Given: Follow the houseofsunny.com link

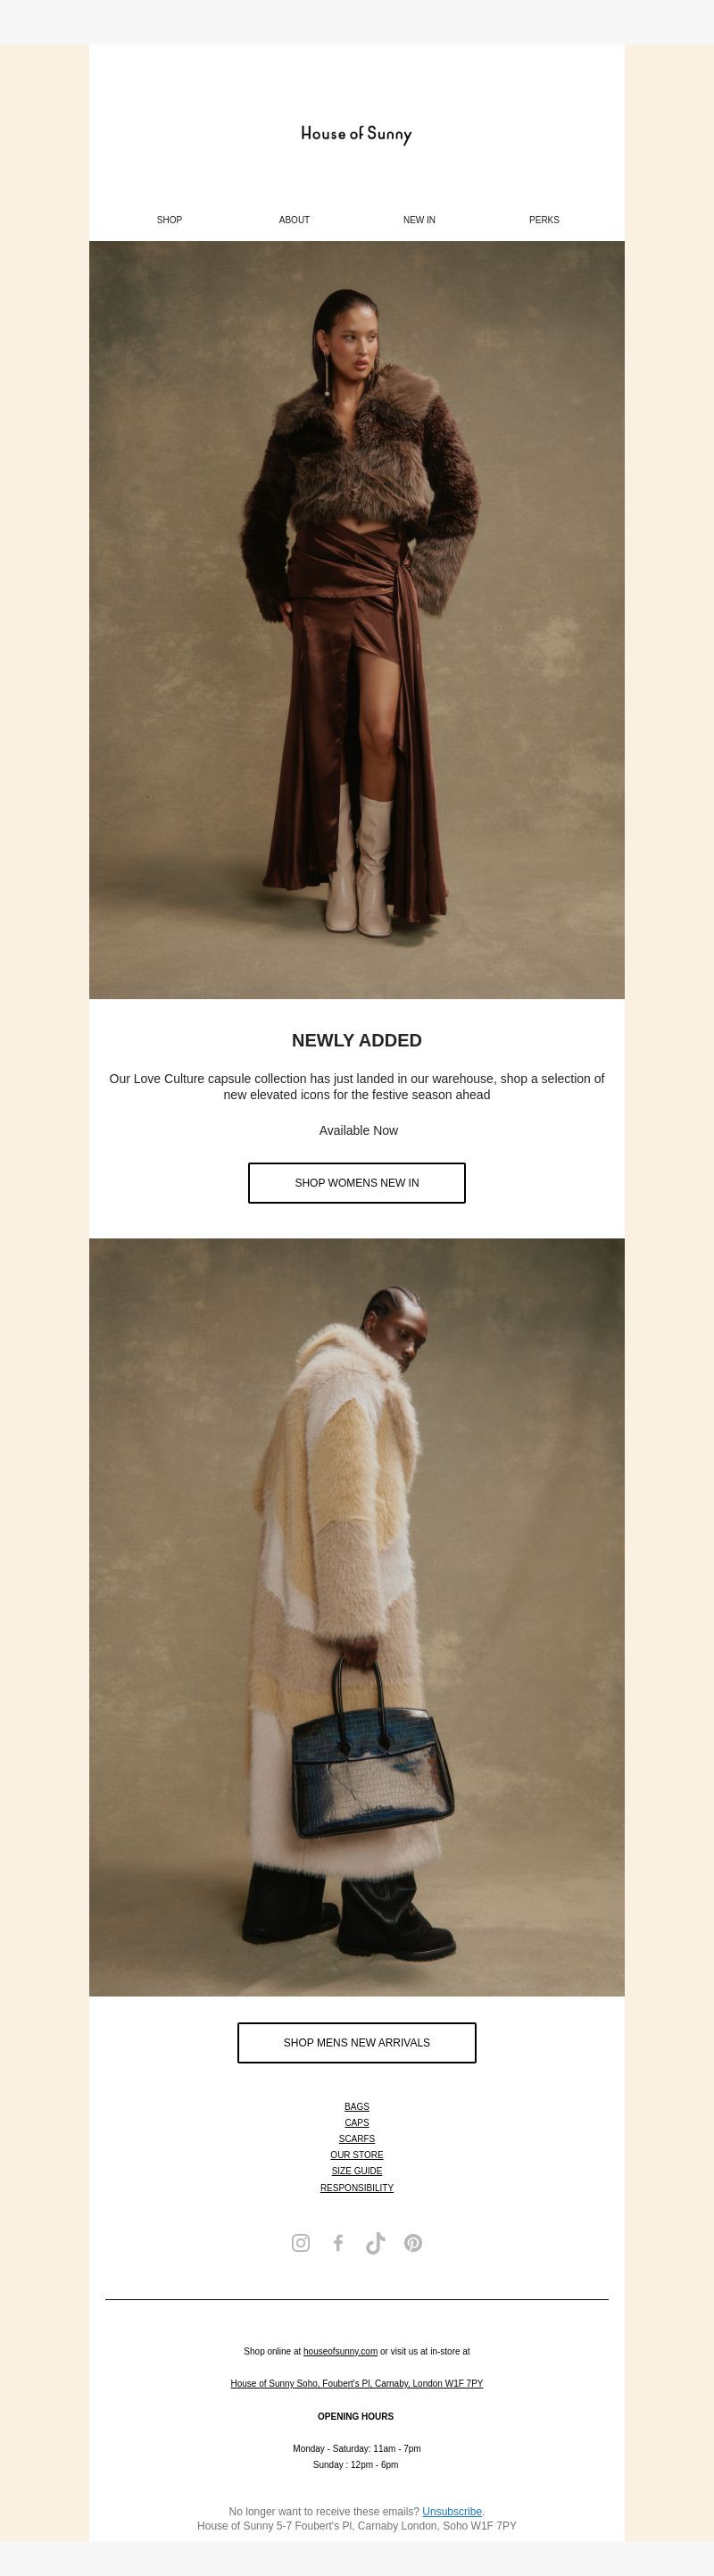Looking at the screenshot, I should 340,2351.
